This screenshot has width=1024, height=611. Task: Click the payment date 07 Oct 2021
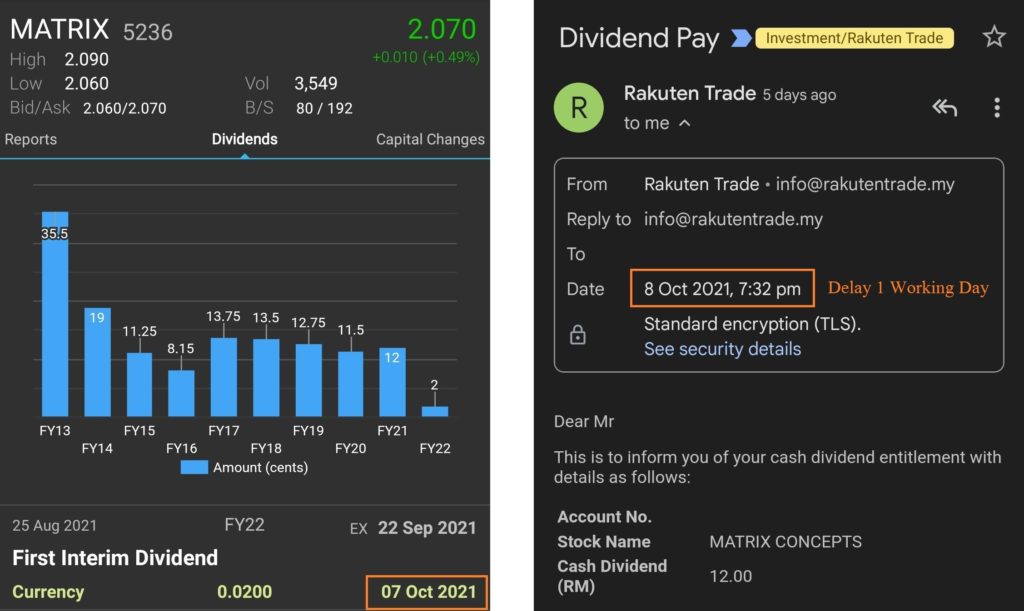point(428,592)
